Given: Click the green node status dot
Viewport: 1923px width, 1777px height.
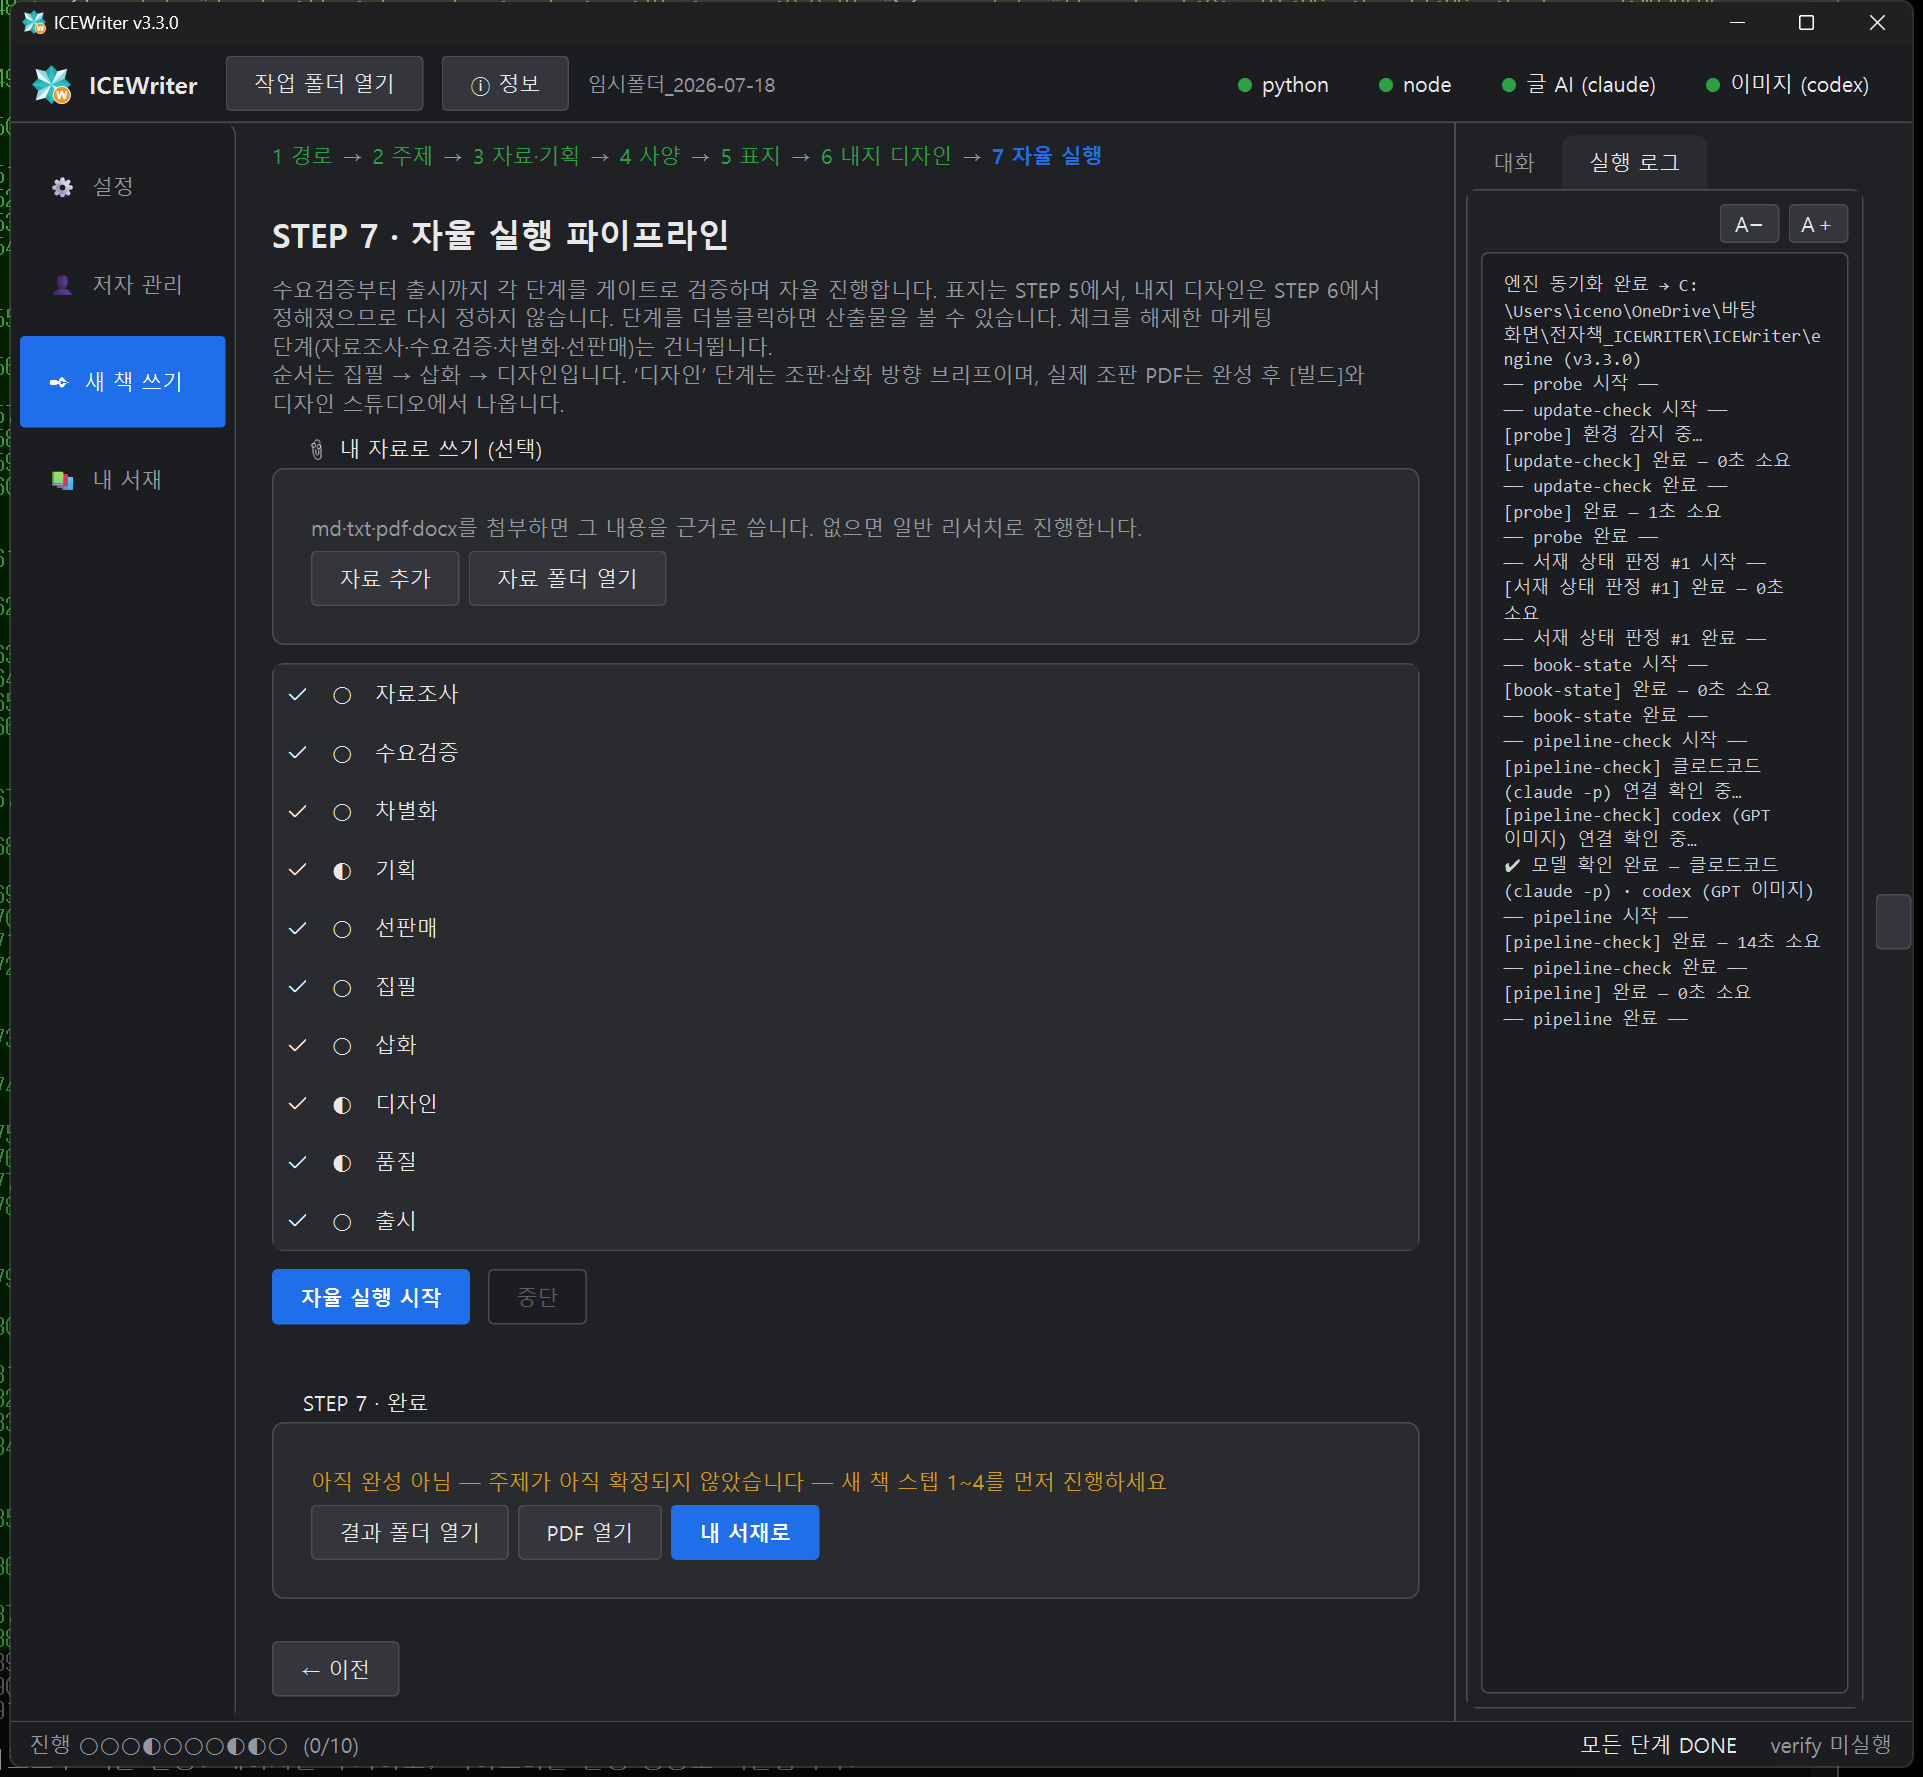Looking at the screenshot, I should click(x=1386, y=85).
